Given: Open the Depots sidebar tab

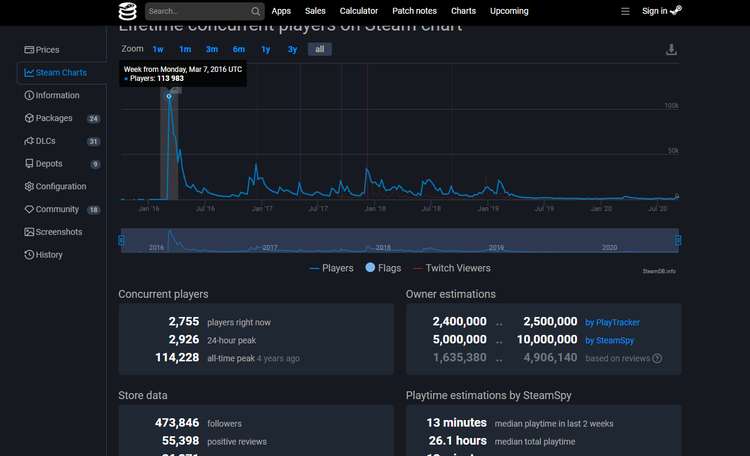Looking at the screenshot, I should click(61, 164).
